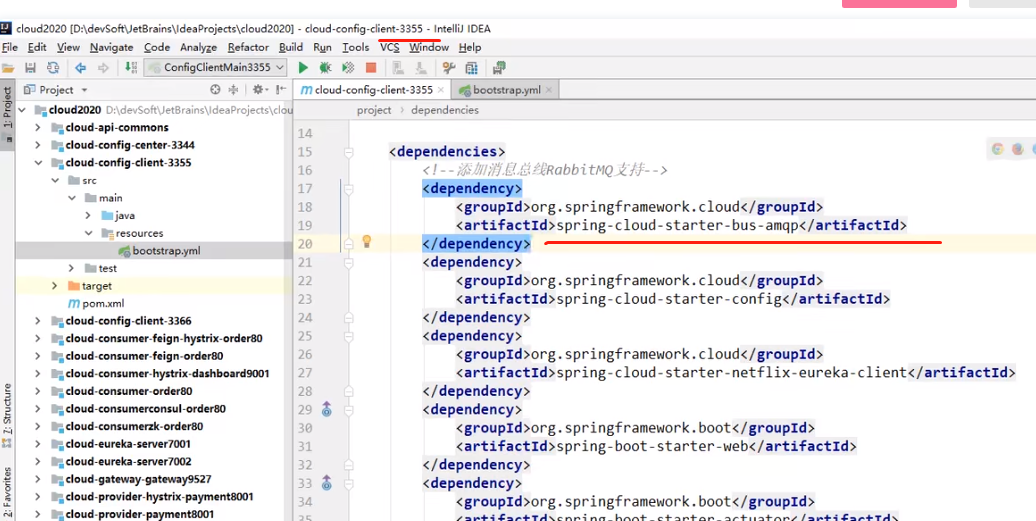Click the Forward navigation arrow
This screenshot has width=1036, height=521.
point(103,67)
